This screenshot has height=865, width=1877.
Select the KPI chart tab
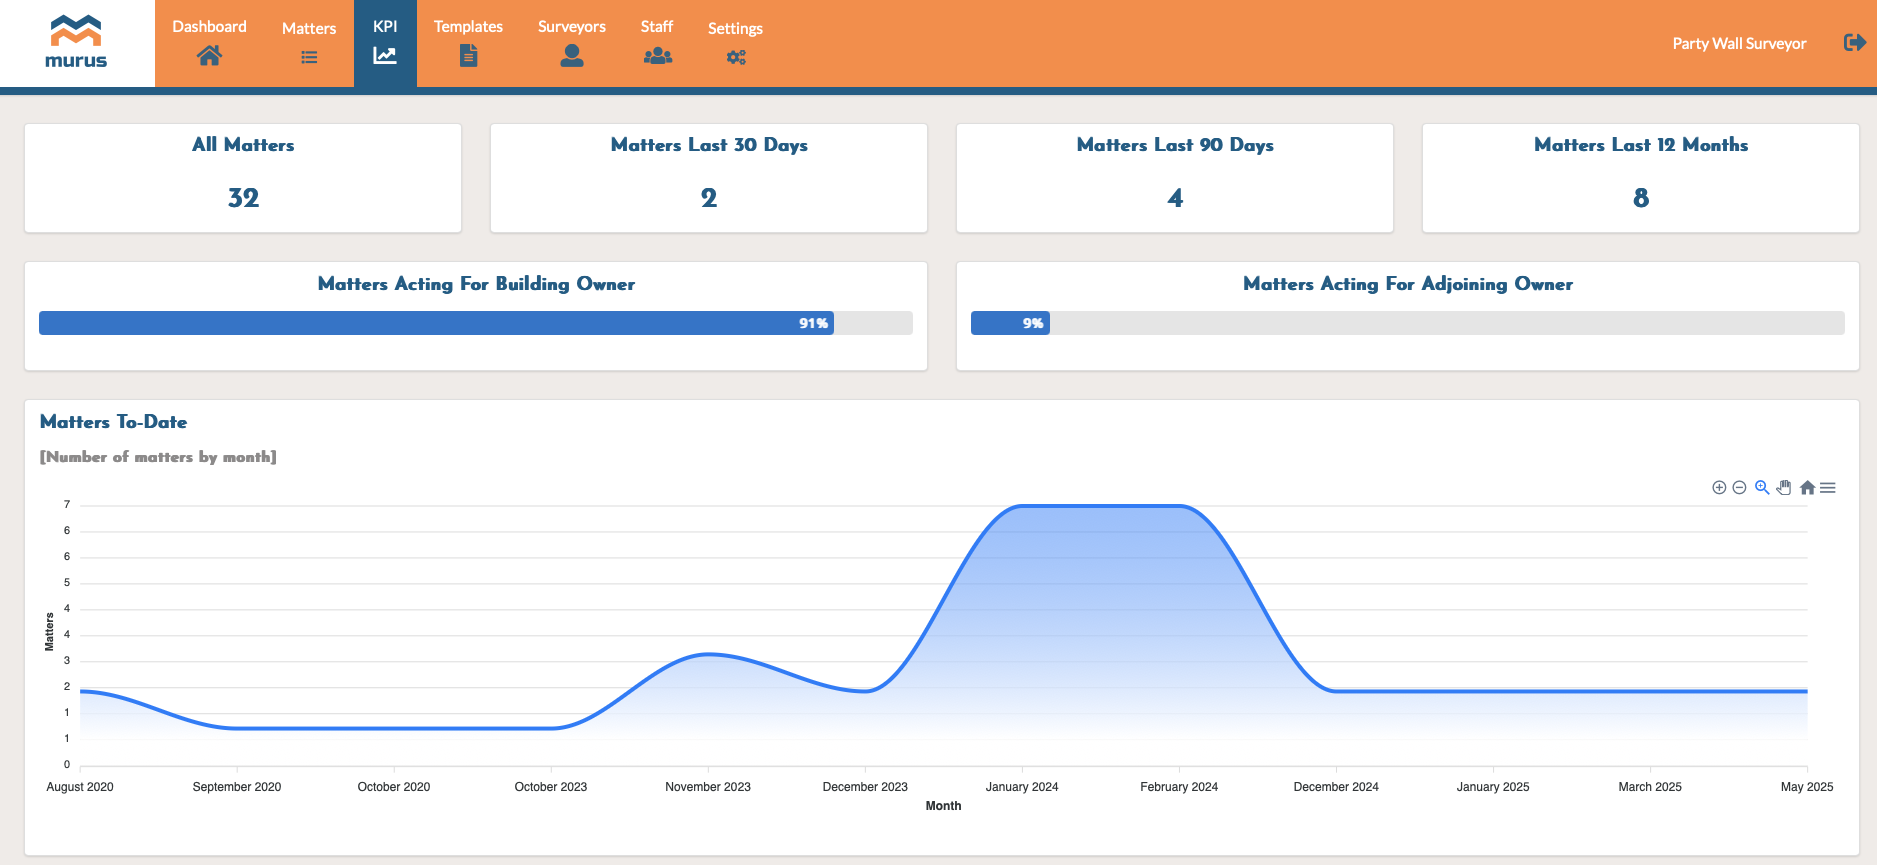(385, 42)
